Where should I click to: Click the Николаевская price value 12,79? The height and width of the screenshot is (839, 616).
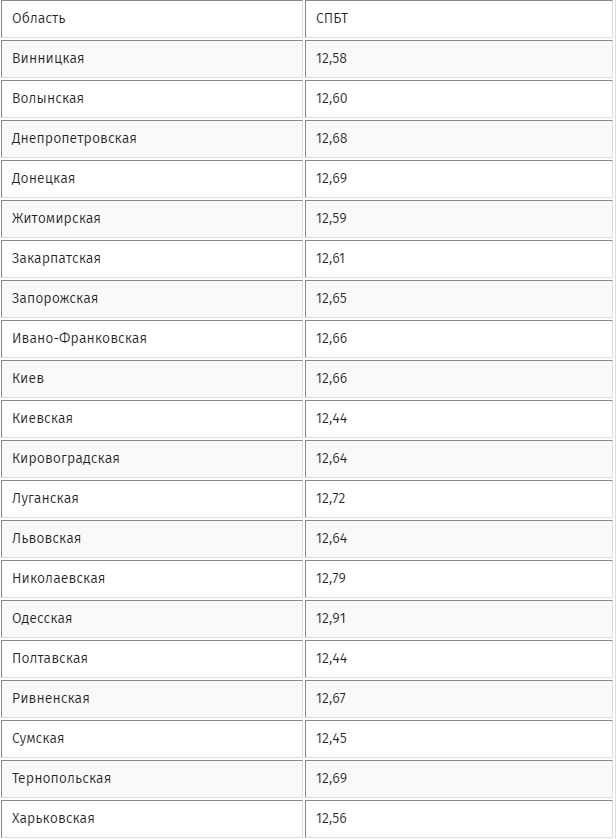(x=331, y=578)
